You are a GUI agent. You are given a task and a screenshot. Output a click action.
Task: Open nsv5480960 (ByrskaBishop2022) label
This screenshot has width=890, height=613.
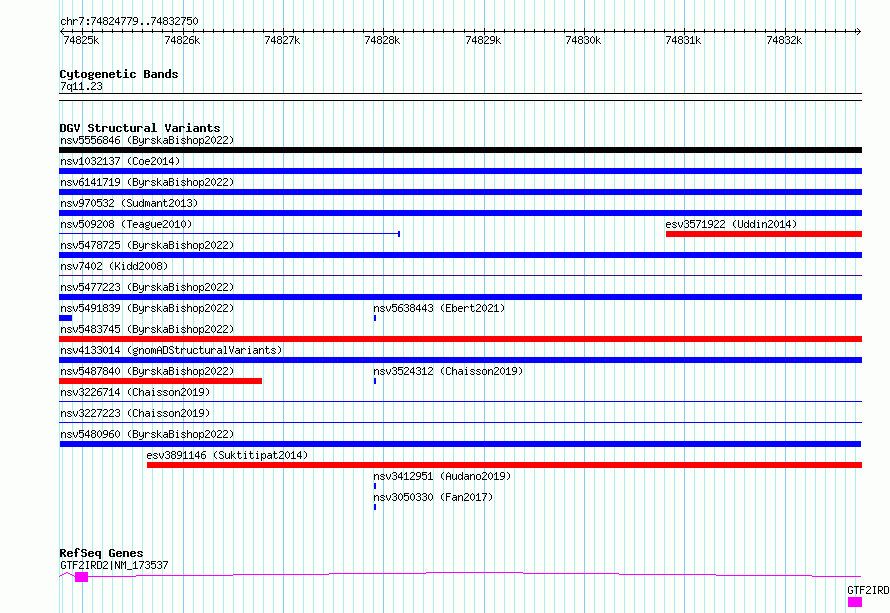pyautogui.click(x=147, y=434)
